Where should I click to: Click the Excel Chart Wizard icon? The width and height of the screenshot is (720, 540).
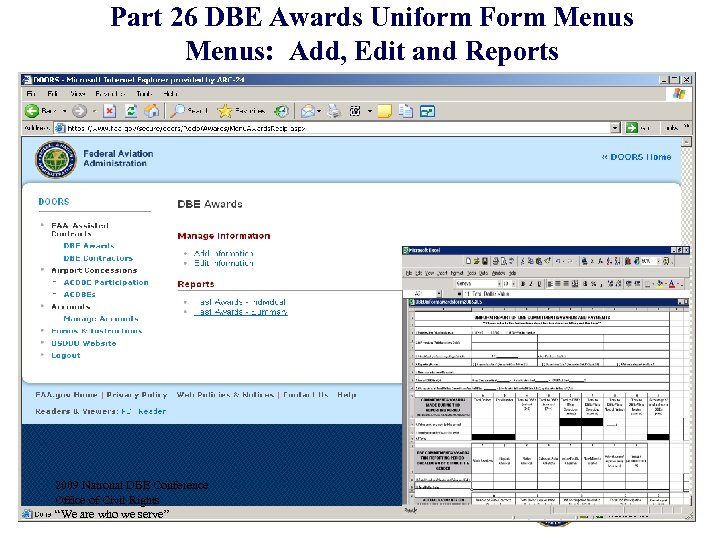tap(628, 261)
